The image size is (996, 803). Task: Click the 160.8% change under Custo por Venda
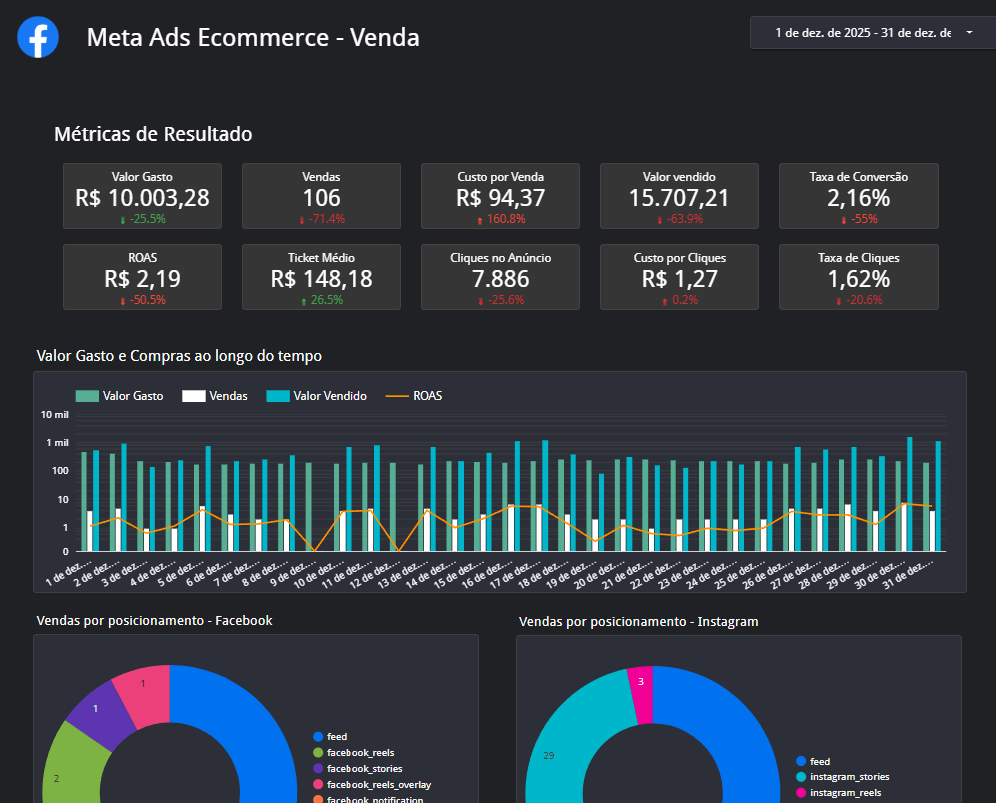[x=501, y=219]
